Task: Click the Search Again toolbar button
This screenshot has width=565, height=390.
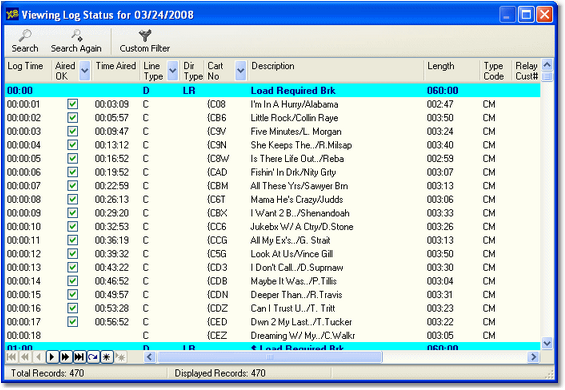Action: (76, 41)
